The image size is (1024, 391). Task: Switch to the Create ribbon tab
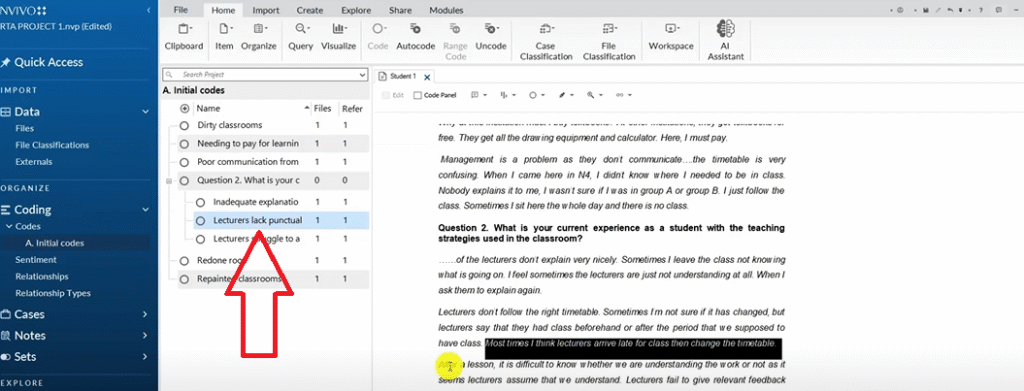coord(310,10)
